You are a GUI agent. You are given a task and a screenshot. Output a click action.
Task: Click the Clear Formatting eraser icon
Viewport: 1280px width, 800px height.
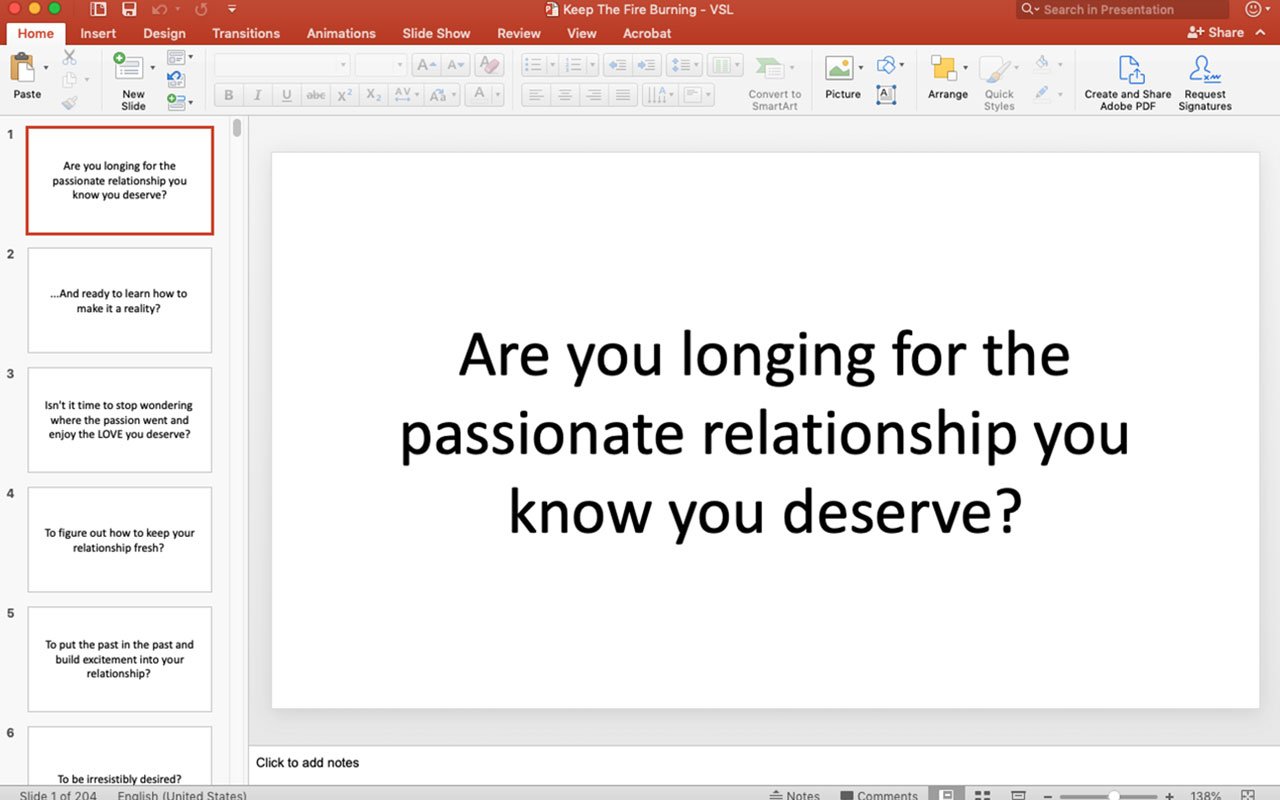pyautogui.click(x=489, y=65)
